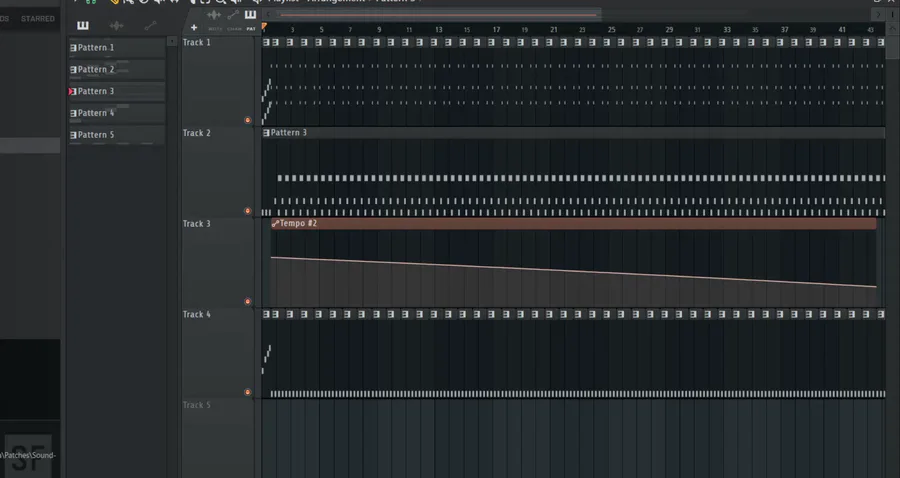Select the Tempo #2 automation clip header
The width and height of the screenshot is (900, 478).
coord(573,223)
